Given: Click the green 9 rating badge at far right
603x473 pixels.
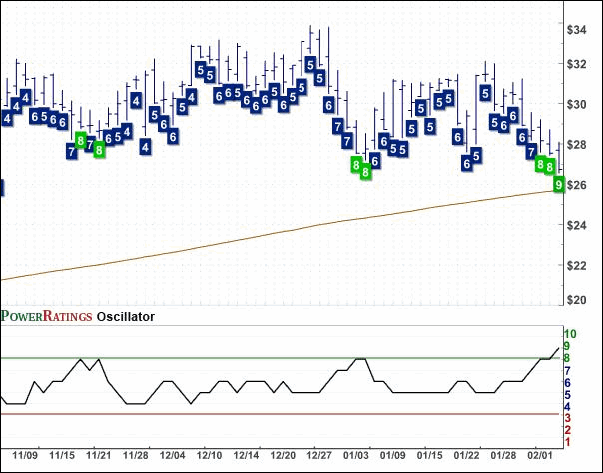Looking at the screenshot, I should click(x=558, y=184).
